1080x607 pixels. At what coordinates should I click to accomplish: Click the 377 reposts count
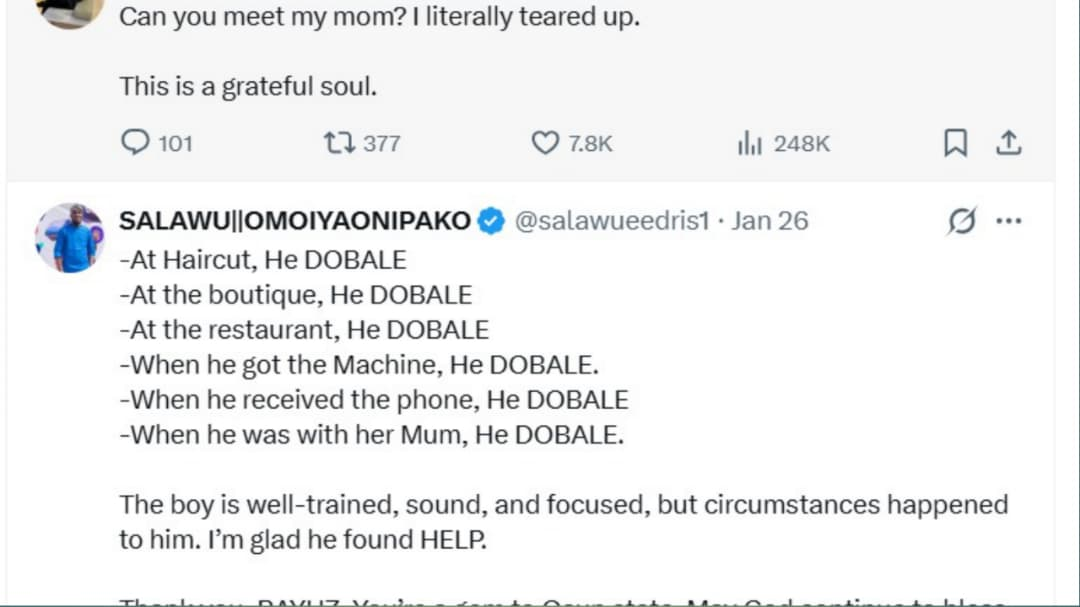pyautogui.click(x=381, y=144)
